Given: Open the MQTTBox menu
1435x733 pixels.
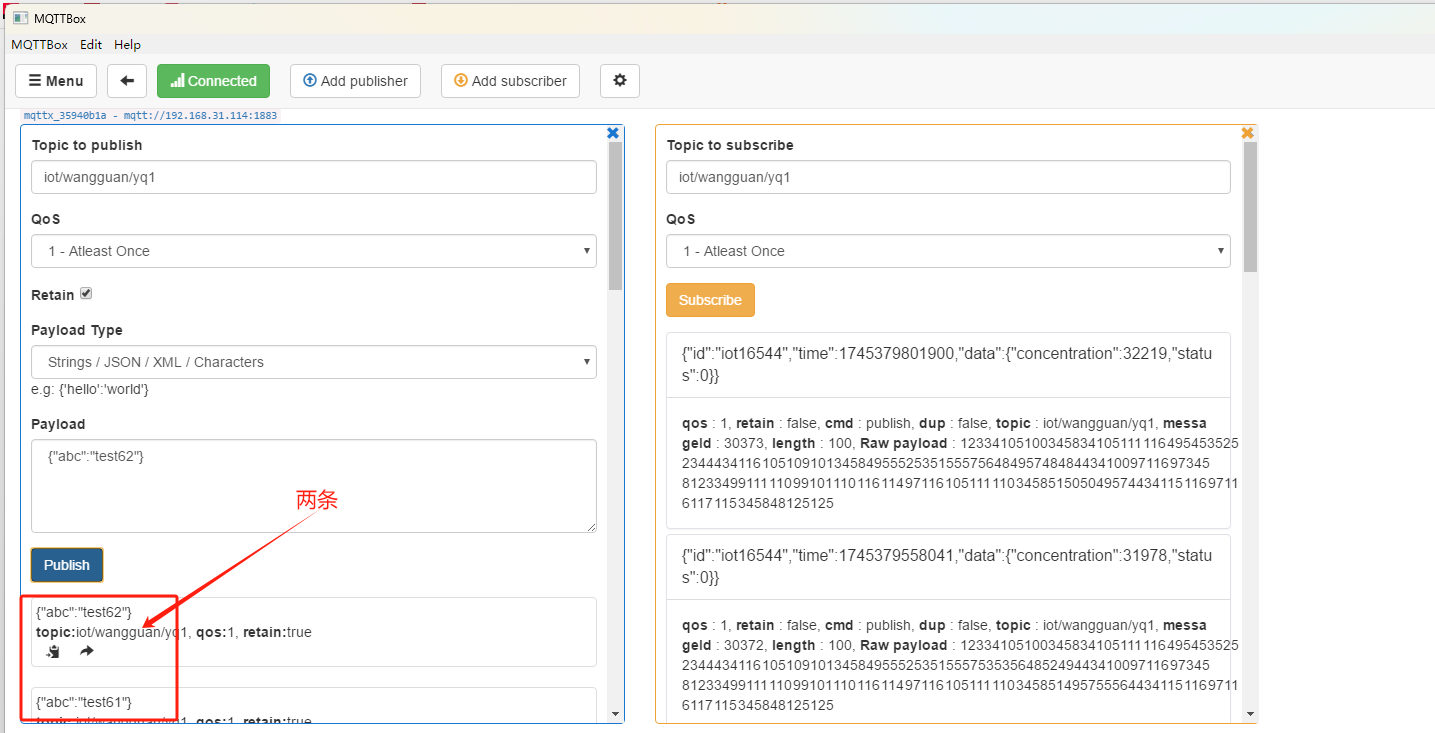Looking at the screenshot, I should [39, 45].
